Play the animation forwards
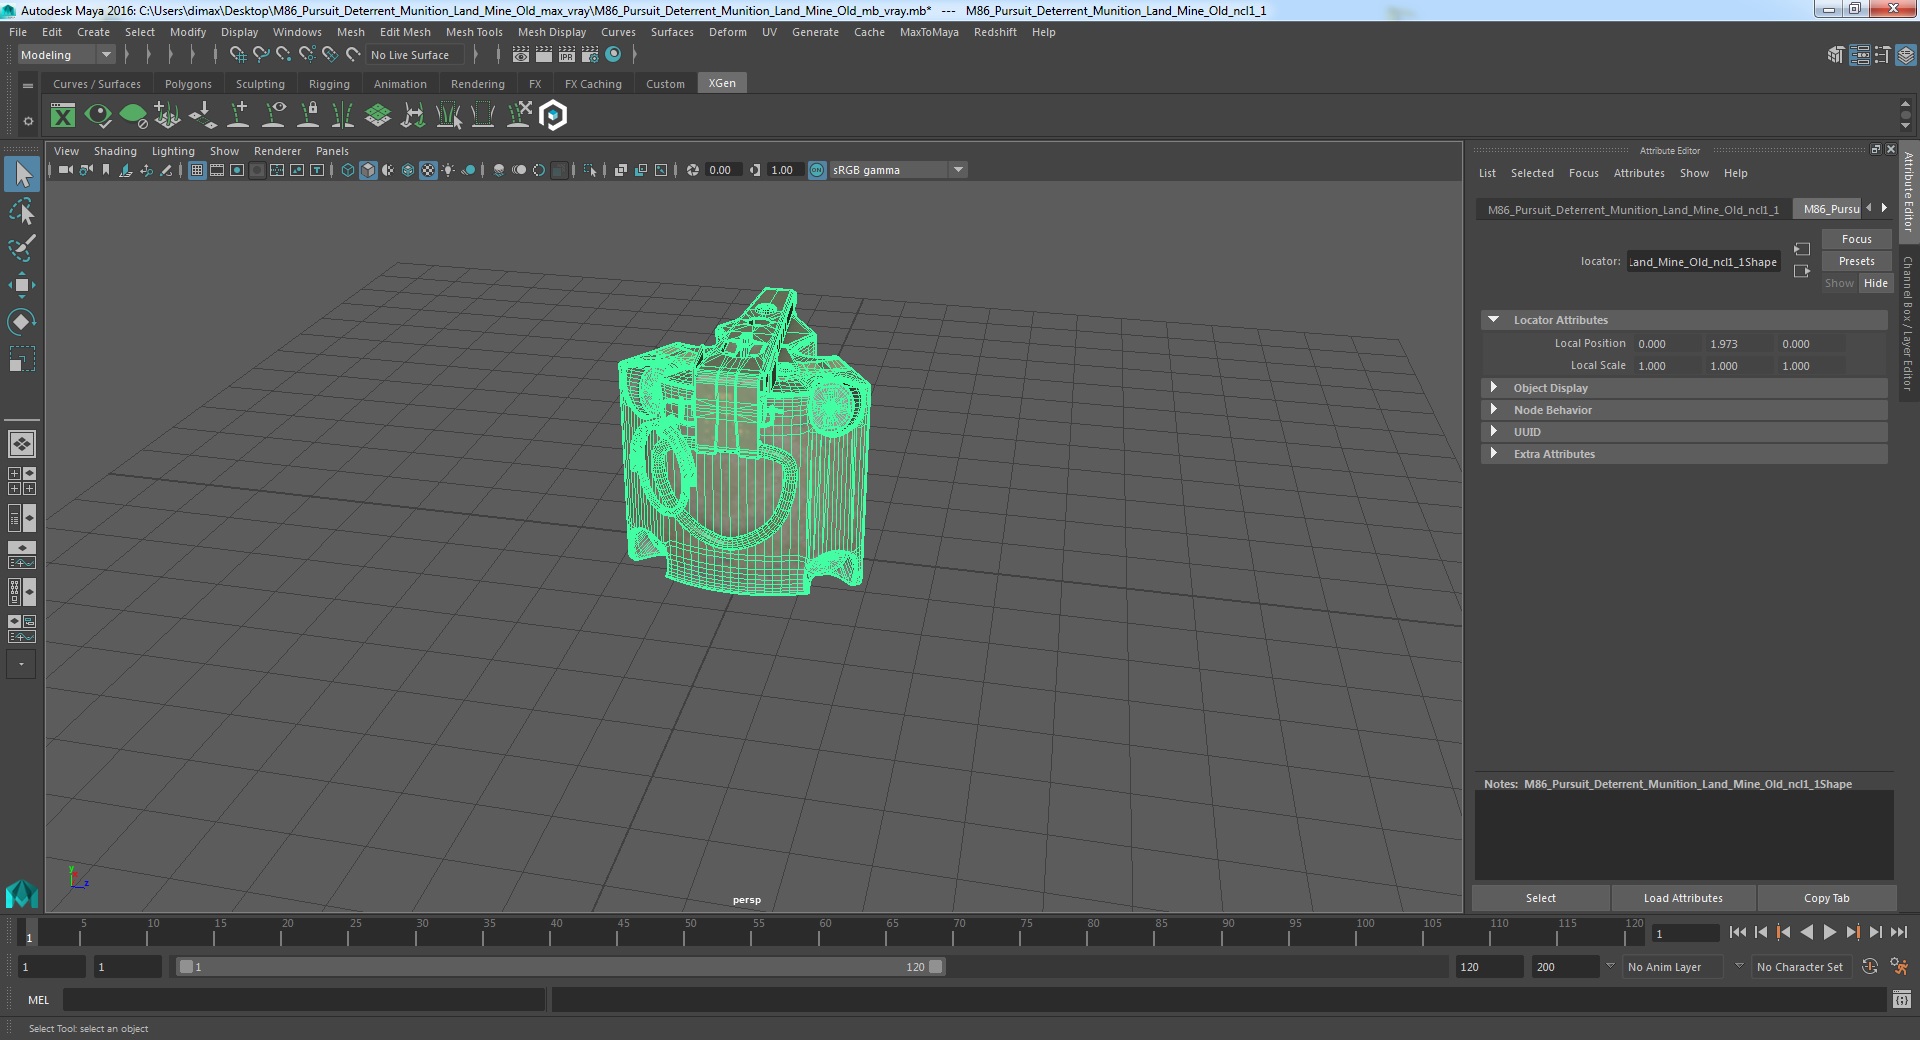This screenshot has height=1040, width=1920. (1829, 932)
